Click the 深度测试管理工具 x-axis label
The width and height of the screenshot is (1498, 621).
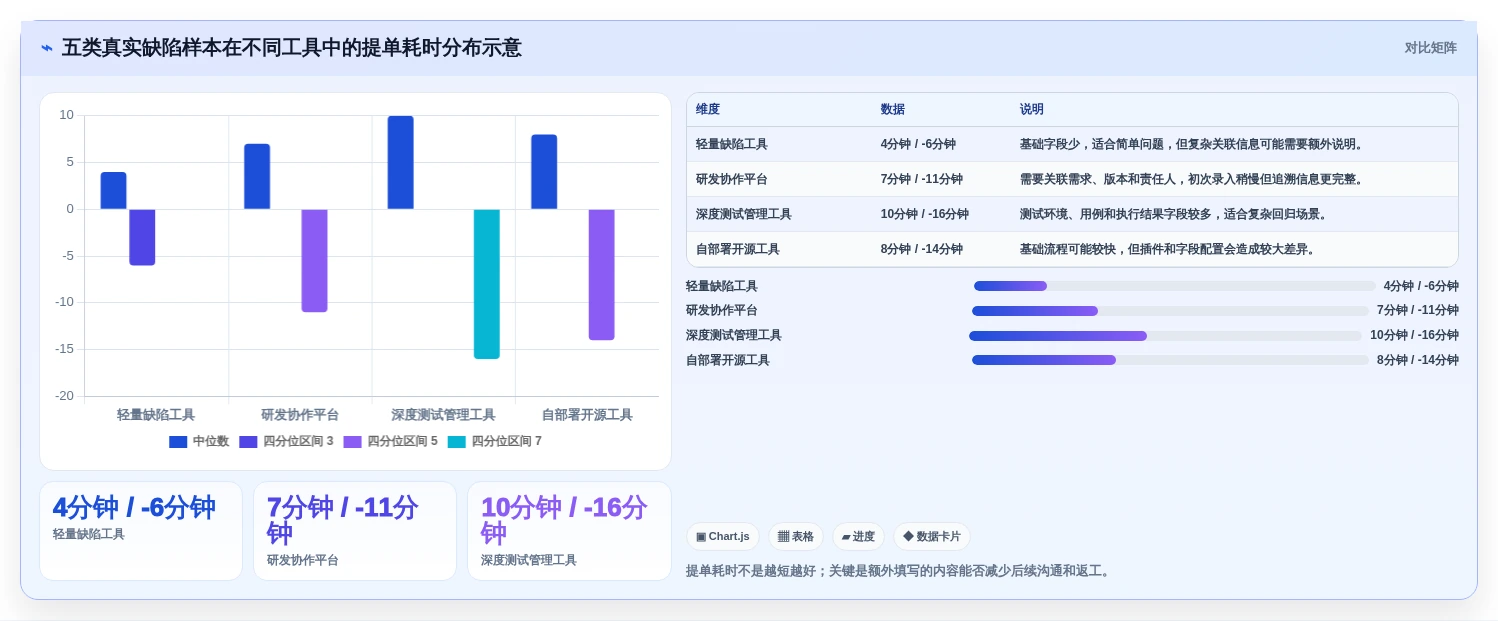click(x=443, y=415)
